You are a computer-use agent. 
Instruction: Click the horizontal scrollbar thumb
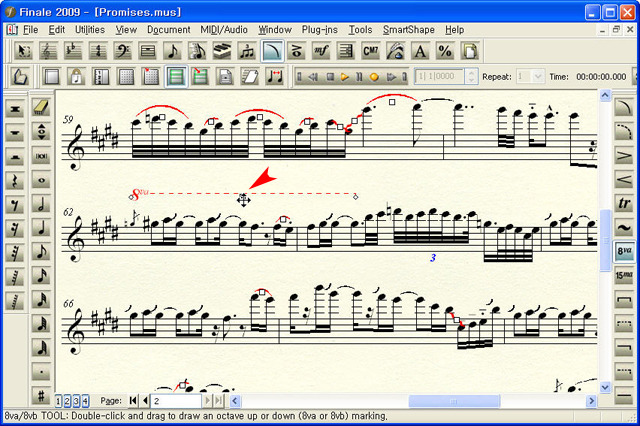[454, 401]
